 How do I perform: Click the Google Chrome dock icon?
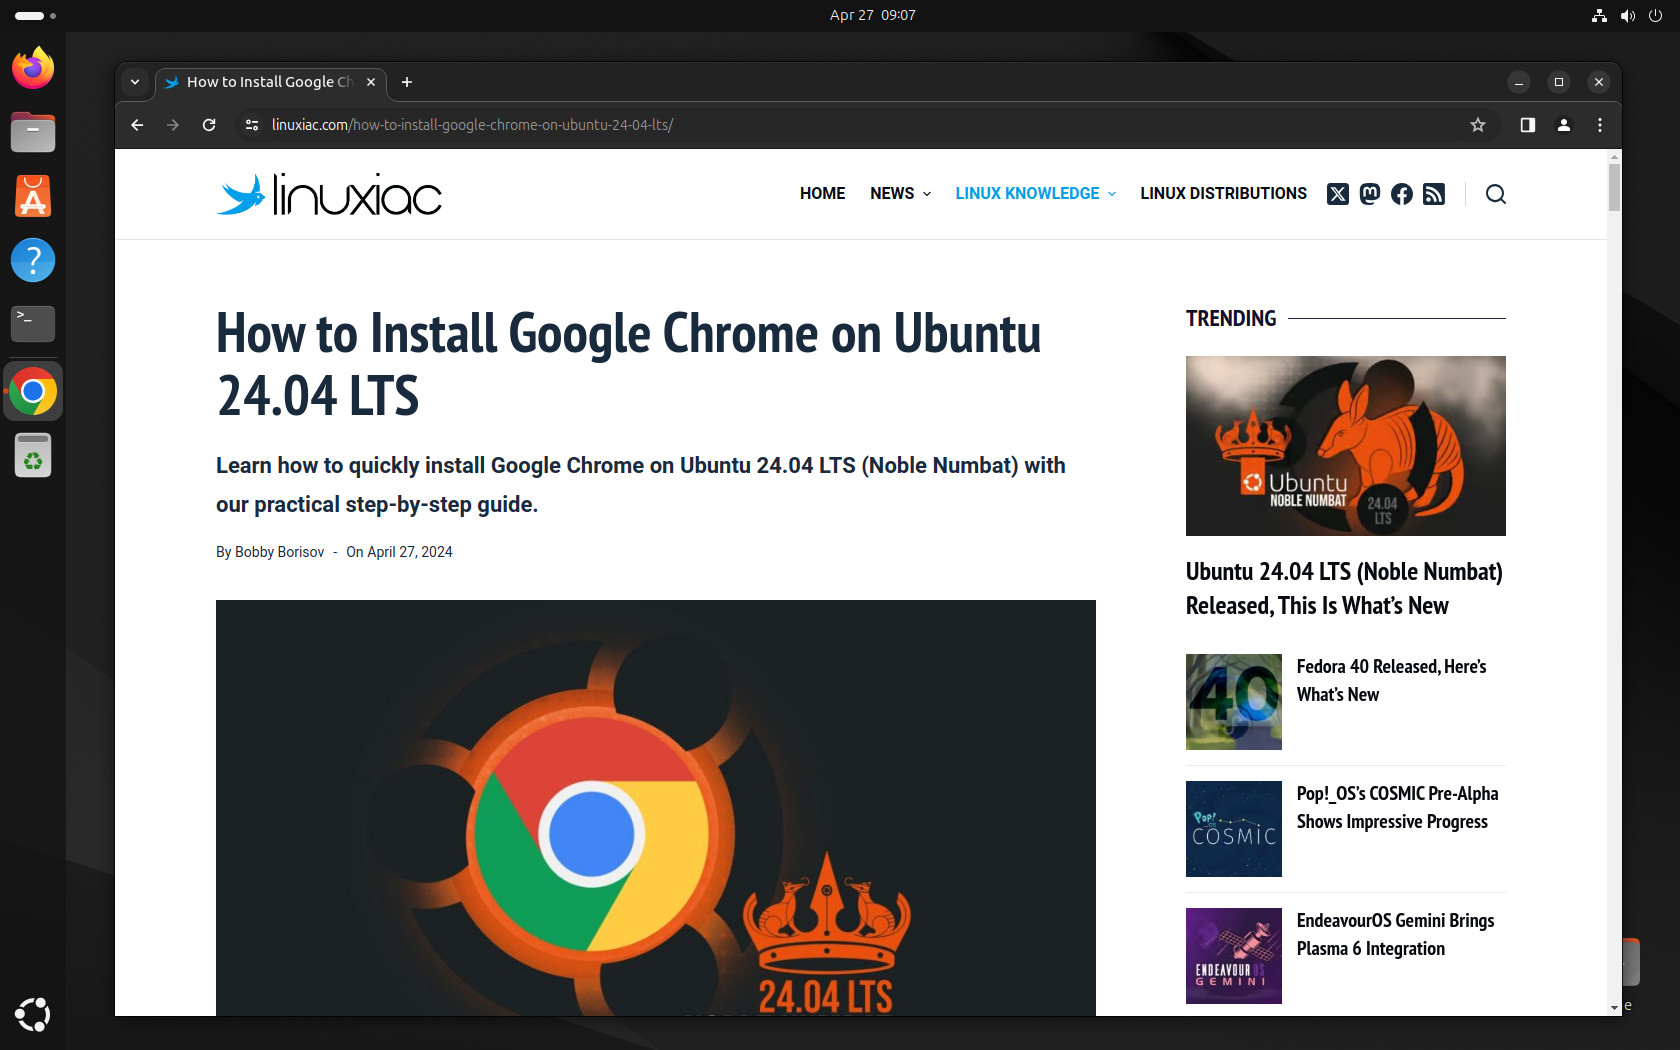(33, 392)
